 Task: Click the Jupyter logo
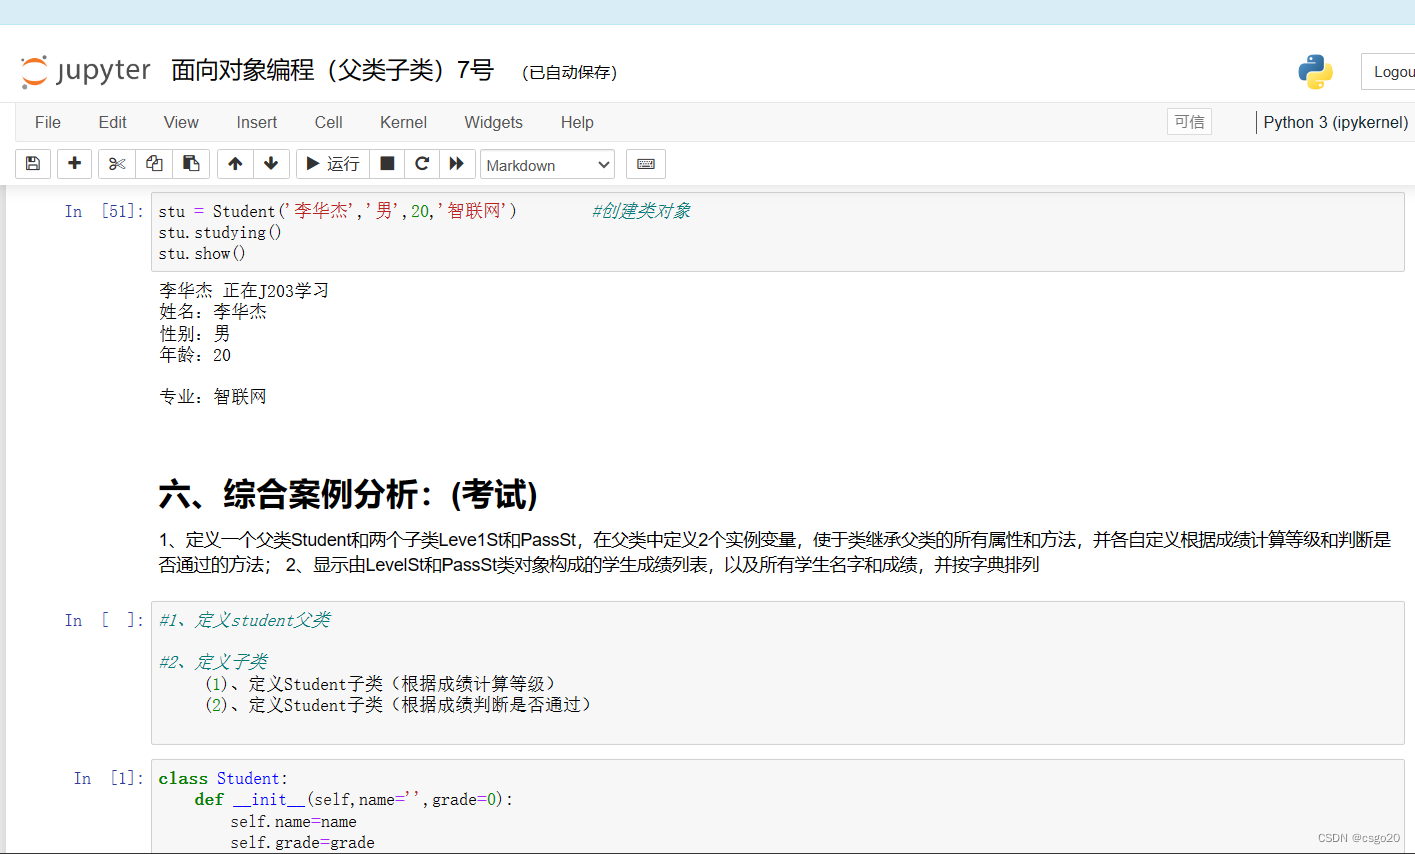[86, 71]
